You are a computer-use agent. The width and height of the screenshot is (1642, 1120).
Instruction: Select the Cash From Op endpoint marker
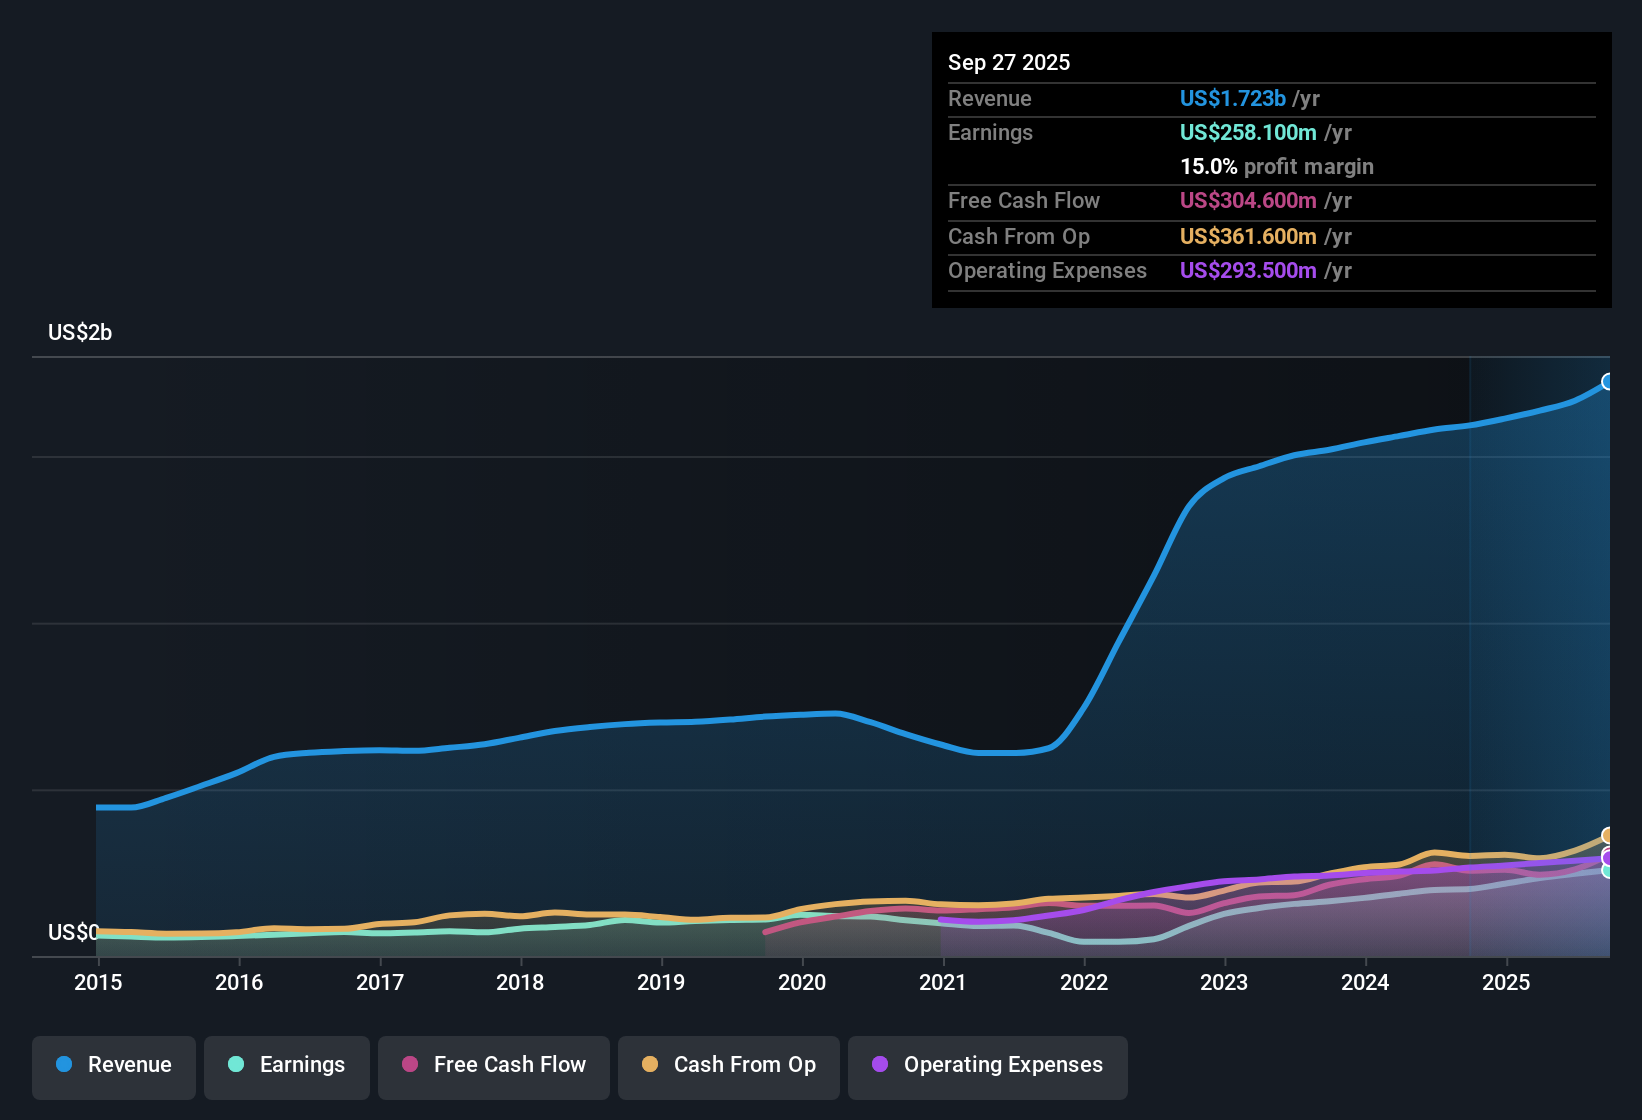tap(1606, 836)
